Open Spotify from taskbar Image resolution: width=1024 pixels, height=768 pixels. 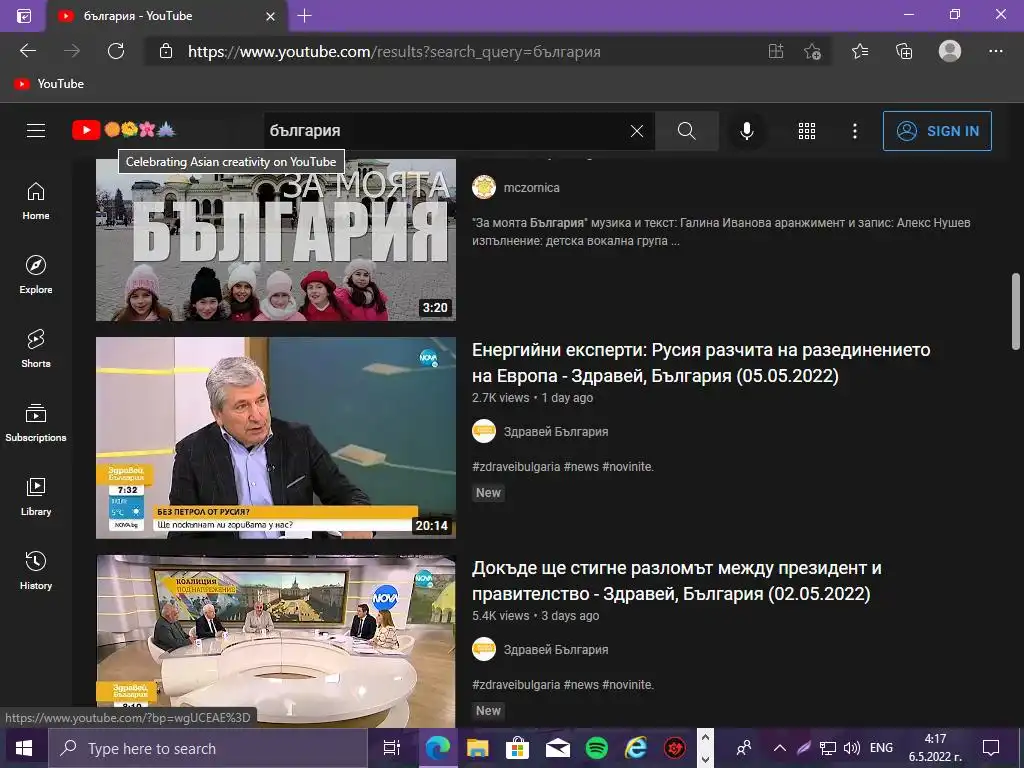[596, 748]
